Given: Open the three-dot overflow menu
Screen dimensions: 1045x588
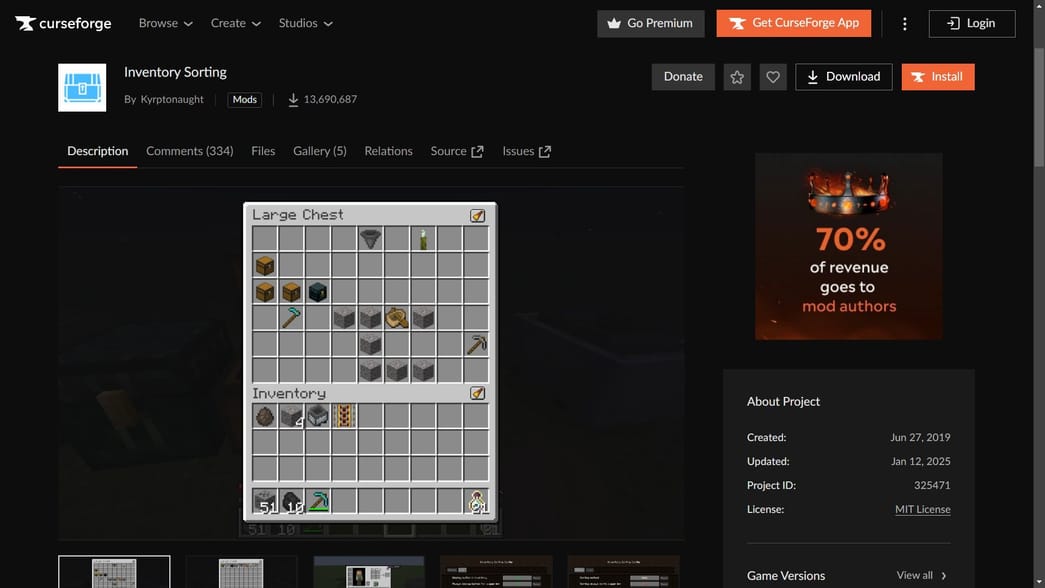Looking at the screenshot, I should tap(904, 23).
